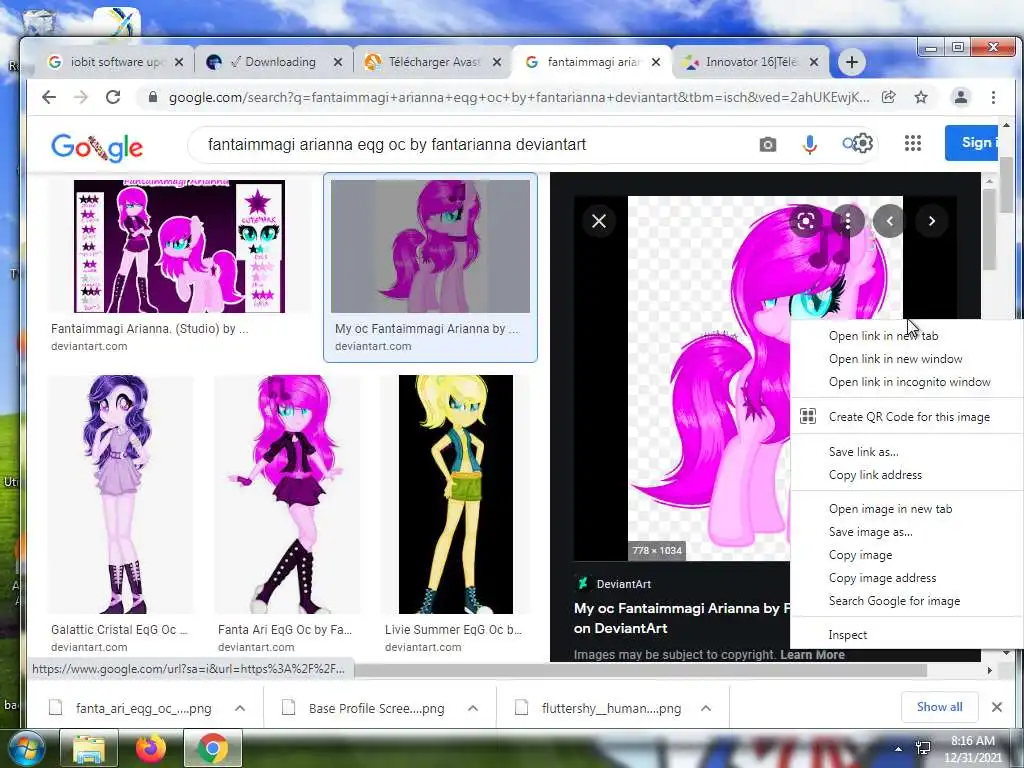Screen dimensions: 1024x768
Task: Close the image preview panel
Action: click(x=599, y=221)
